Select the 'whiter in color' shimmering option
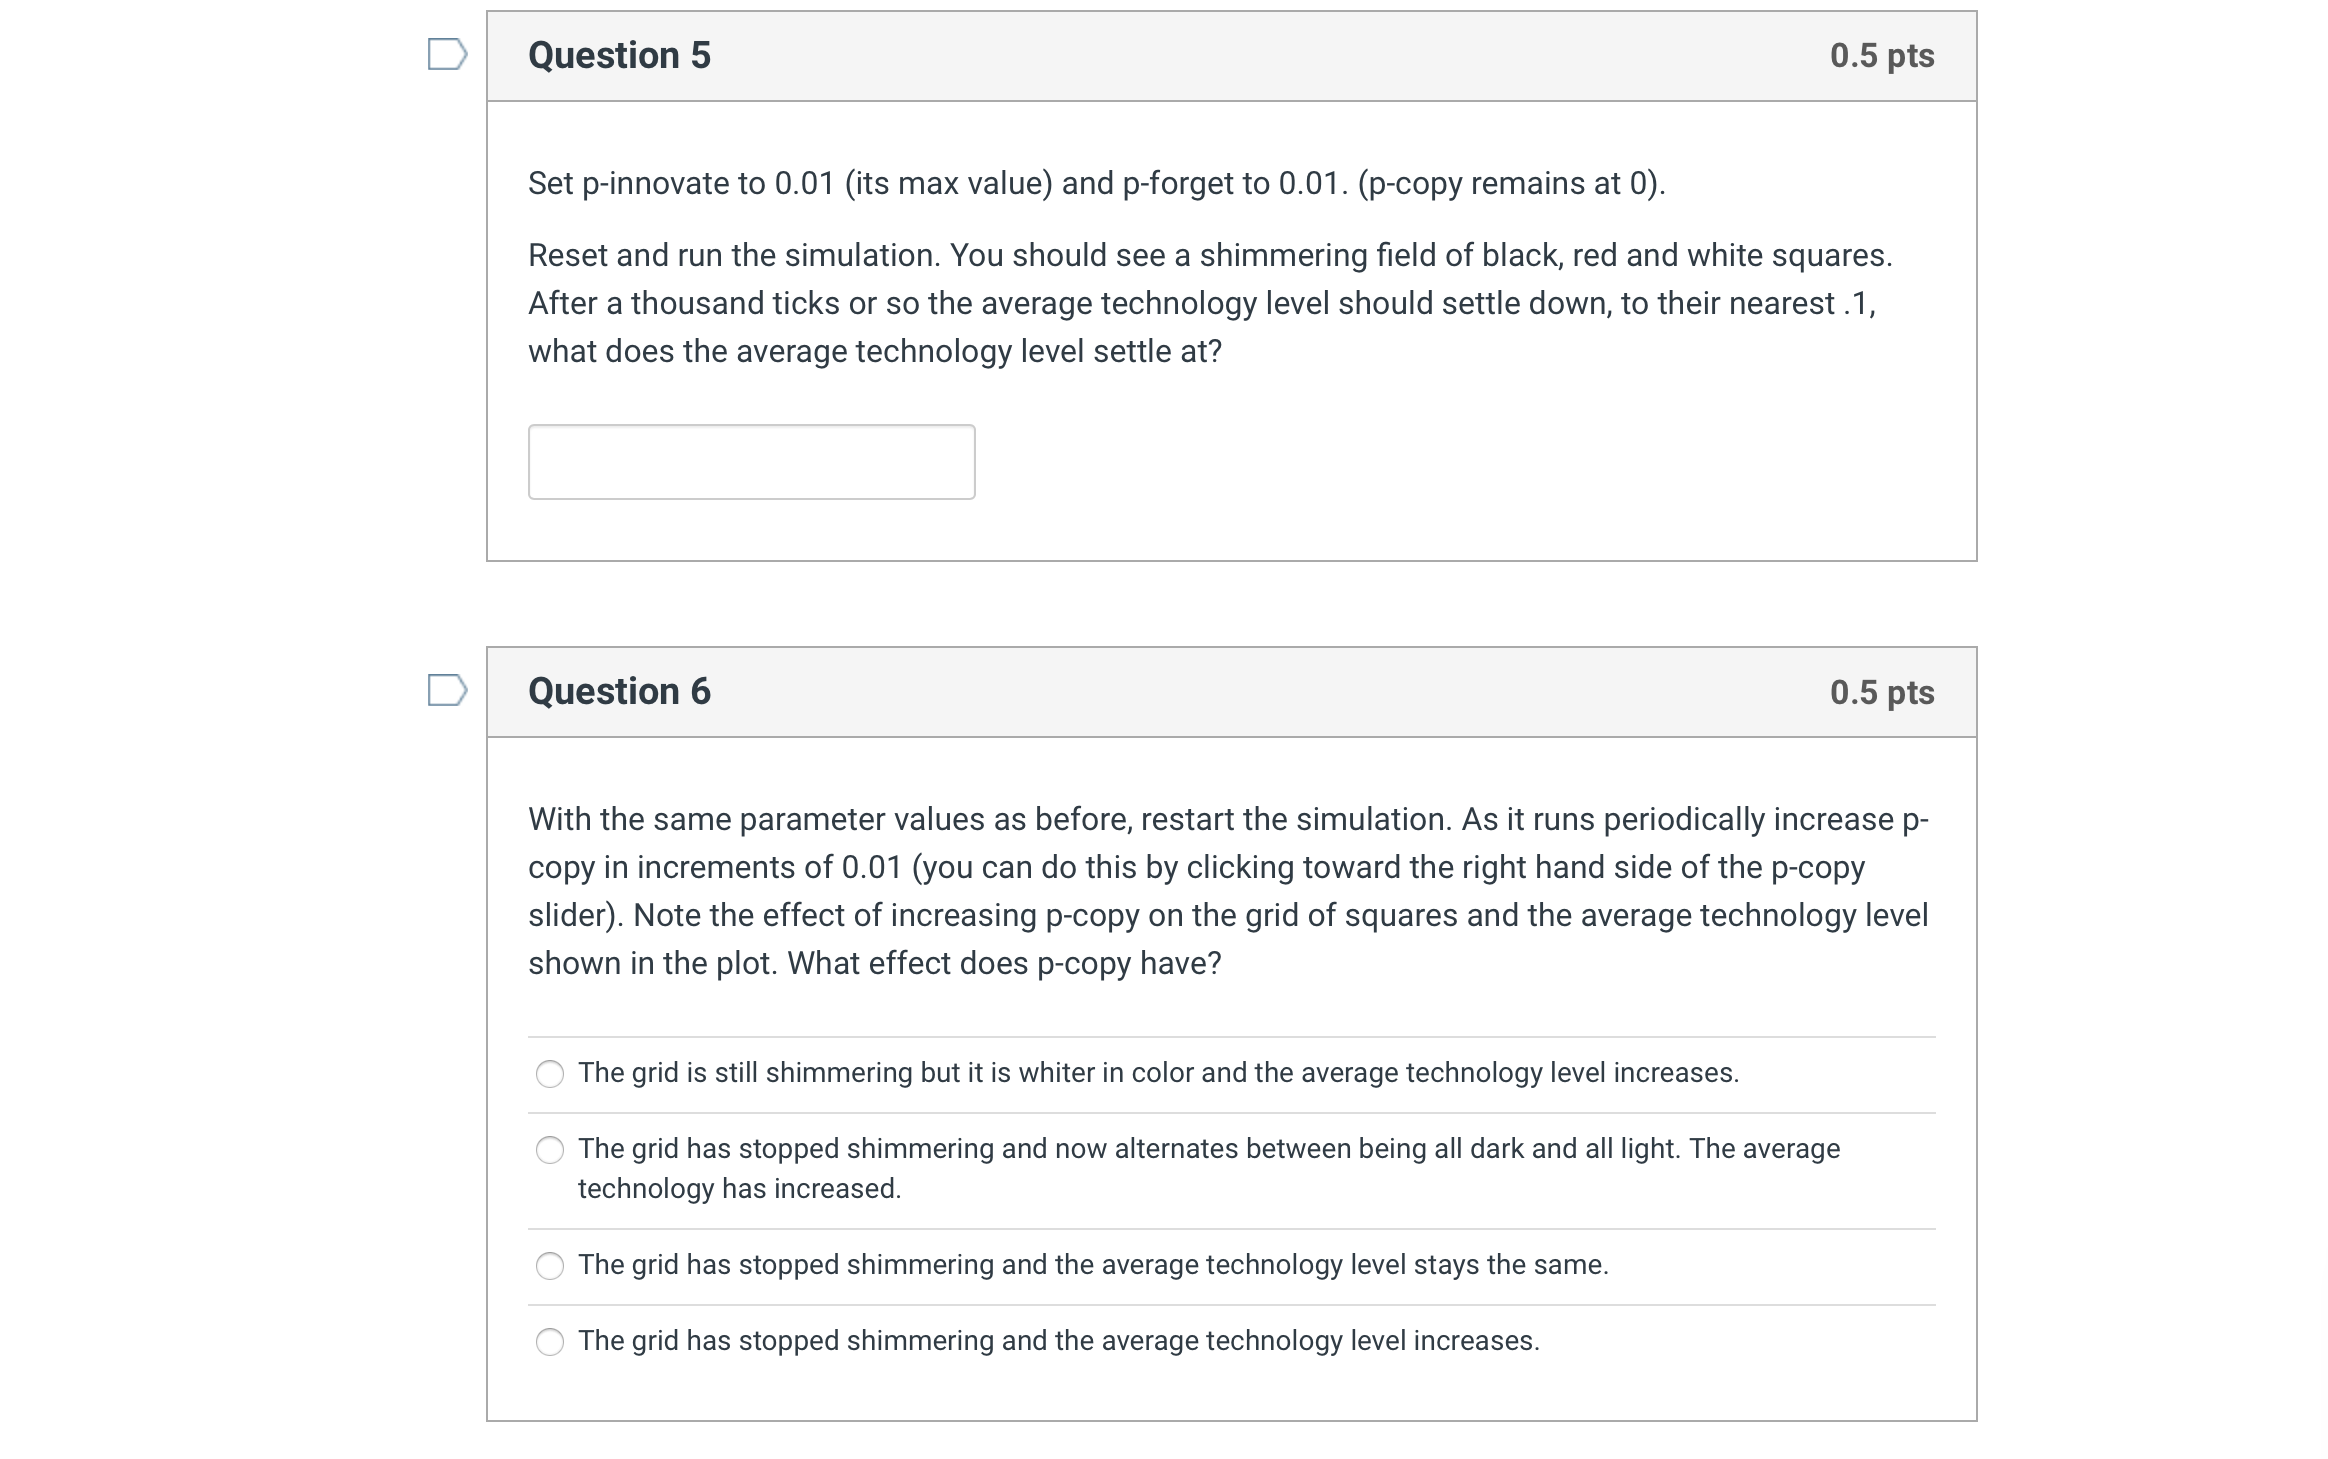The image size is (2328, 1459). tap(550, 1074)
